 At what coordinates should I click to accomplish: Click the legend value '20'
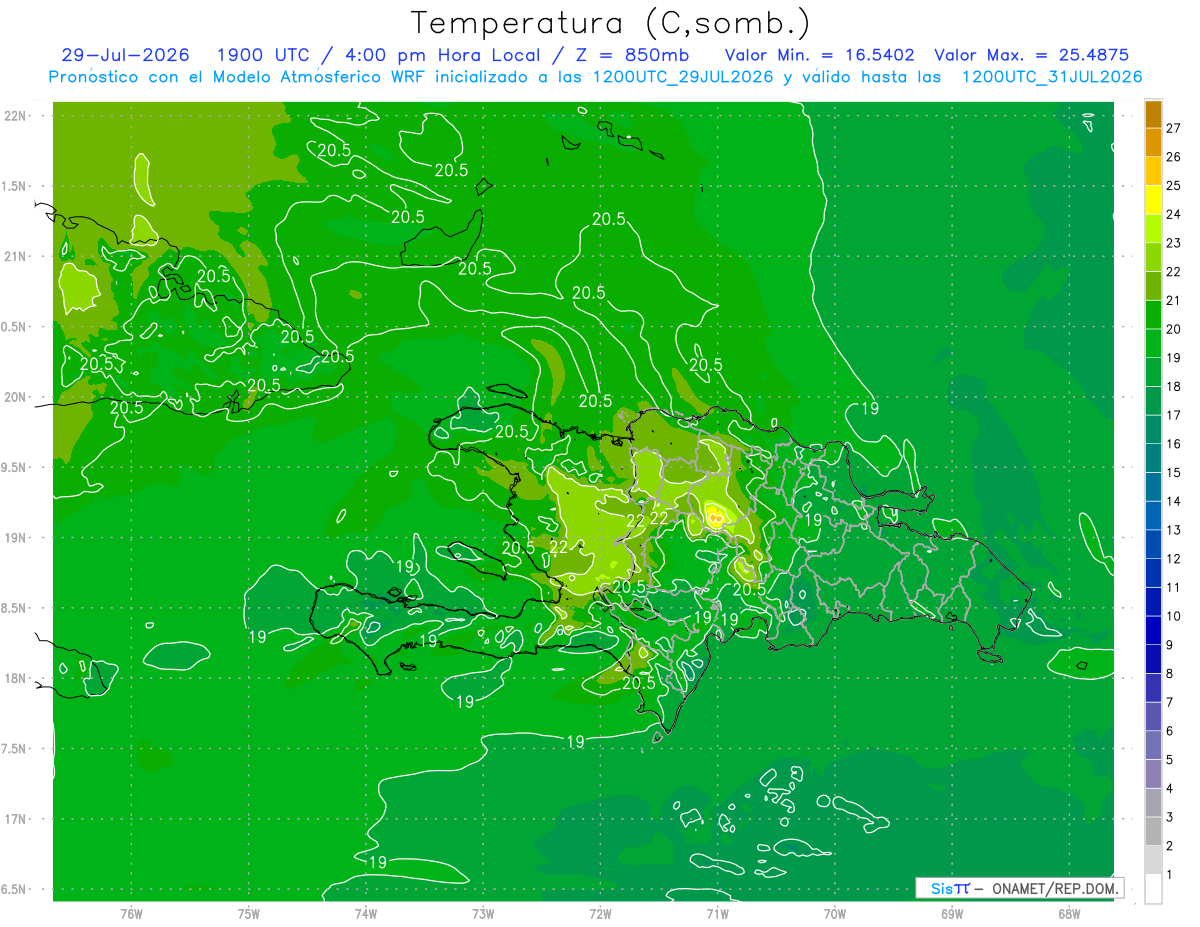tap(1173, 329)
